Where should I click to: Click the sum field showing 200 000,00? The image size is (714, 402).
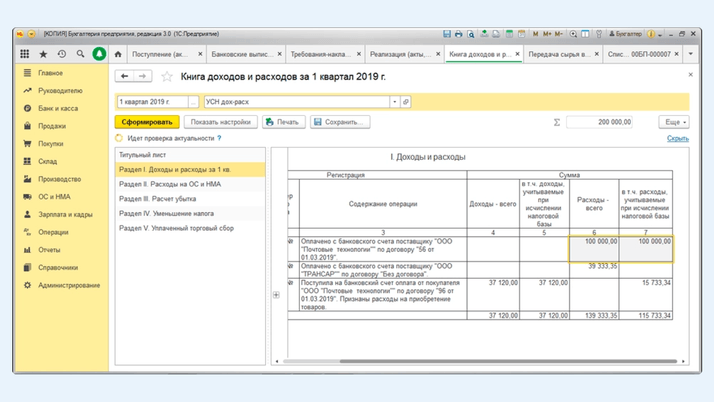[598, 122]
